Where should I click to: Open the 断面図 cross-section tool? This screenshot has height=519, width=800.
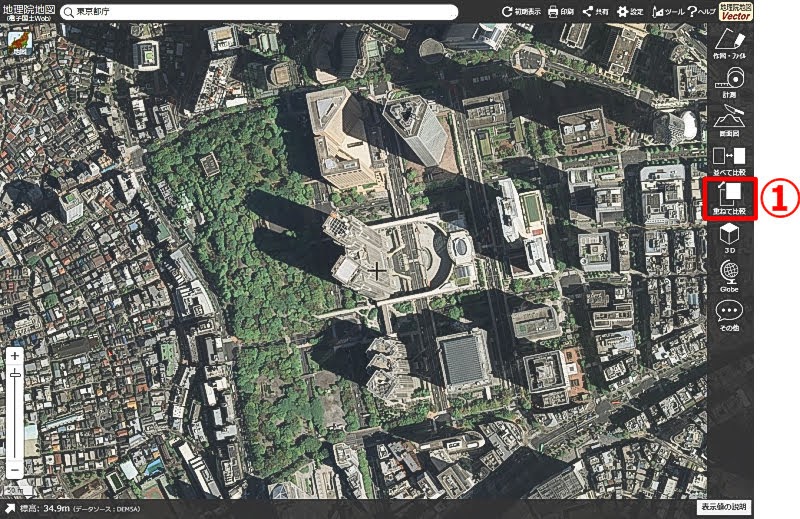click(730, 121)
